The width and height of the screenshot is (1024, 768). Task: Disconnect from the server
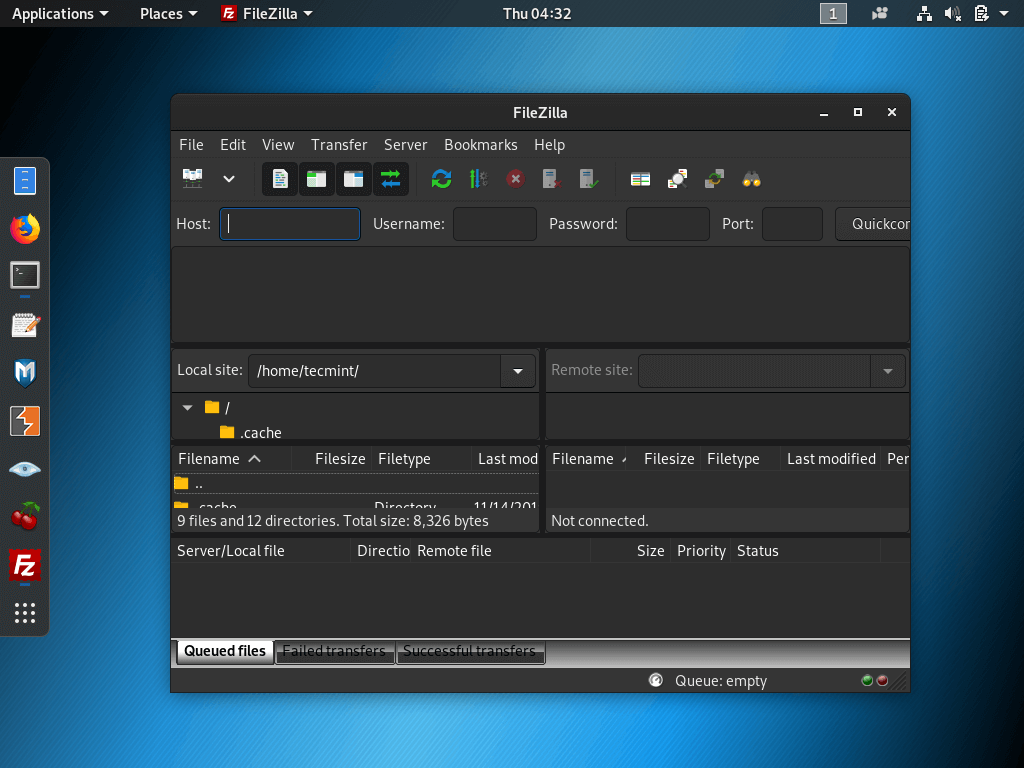click(551, 178)
